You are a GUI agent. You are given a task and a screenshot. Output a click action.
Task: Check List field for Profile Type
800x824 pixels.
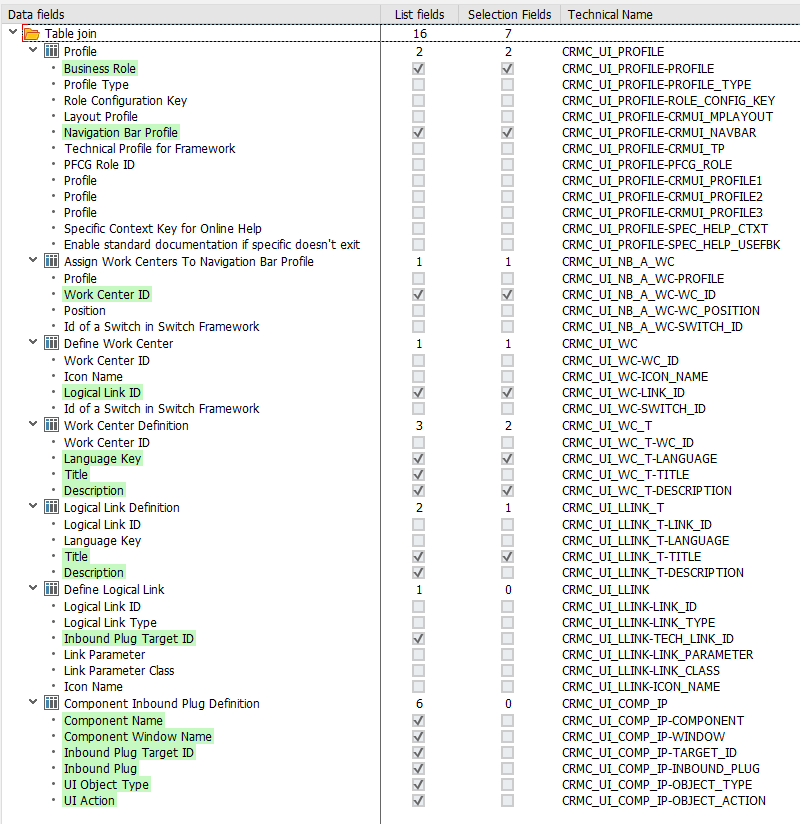418,85
